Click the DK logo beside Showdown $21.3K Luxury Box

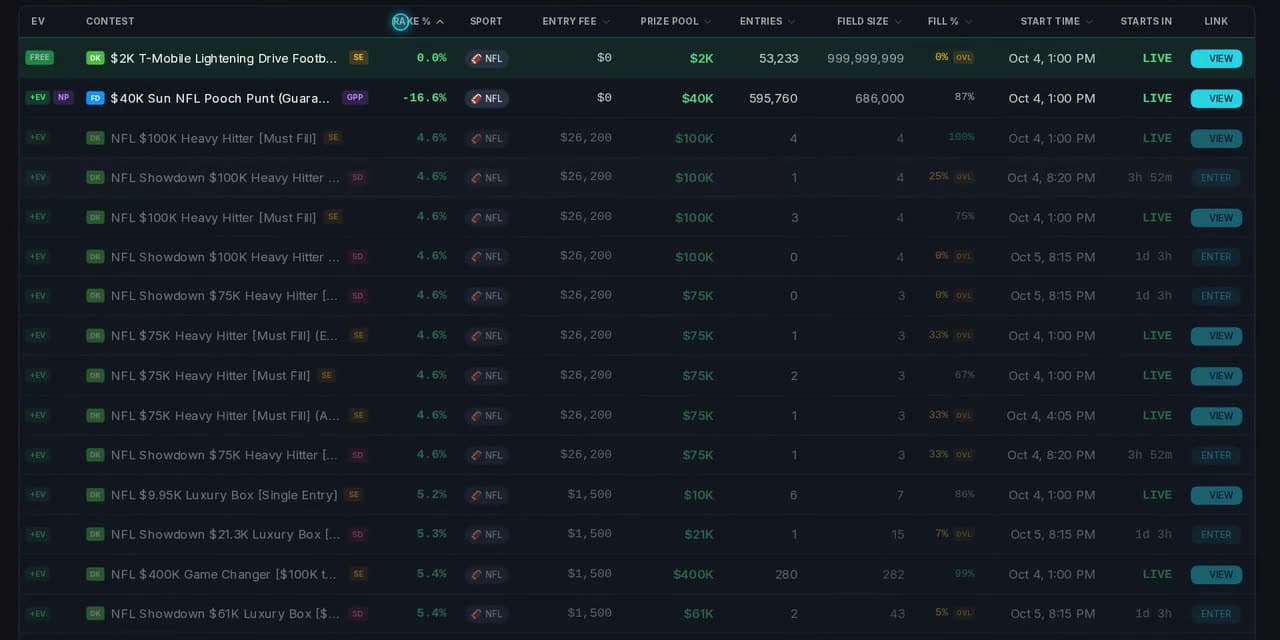(x=95, y=535)
